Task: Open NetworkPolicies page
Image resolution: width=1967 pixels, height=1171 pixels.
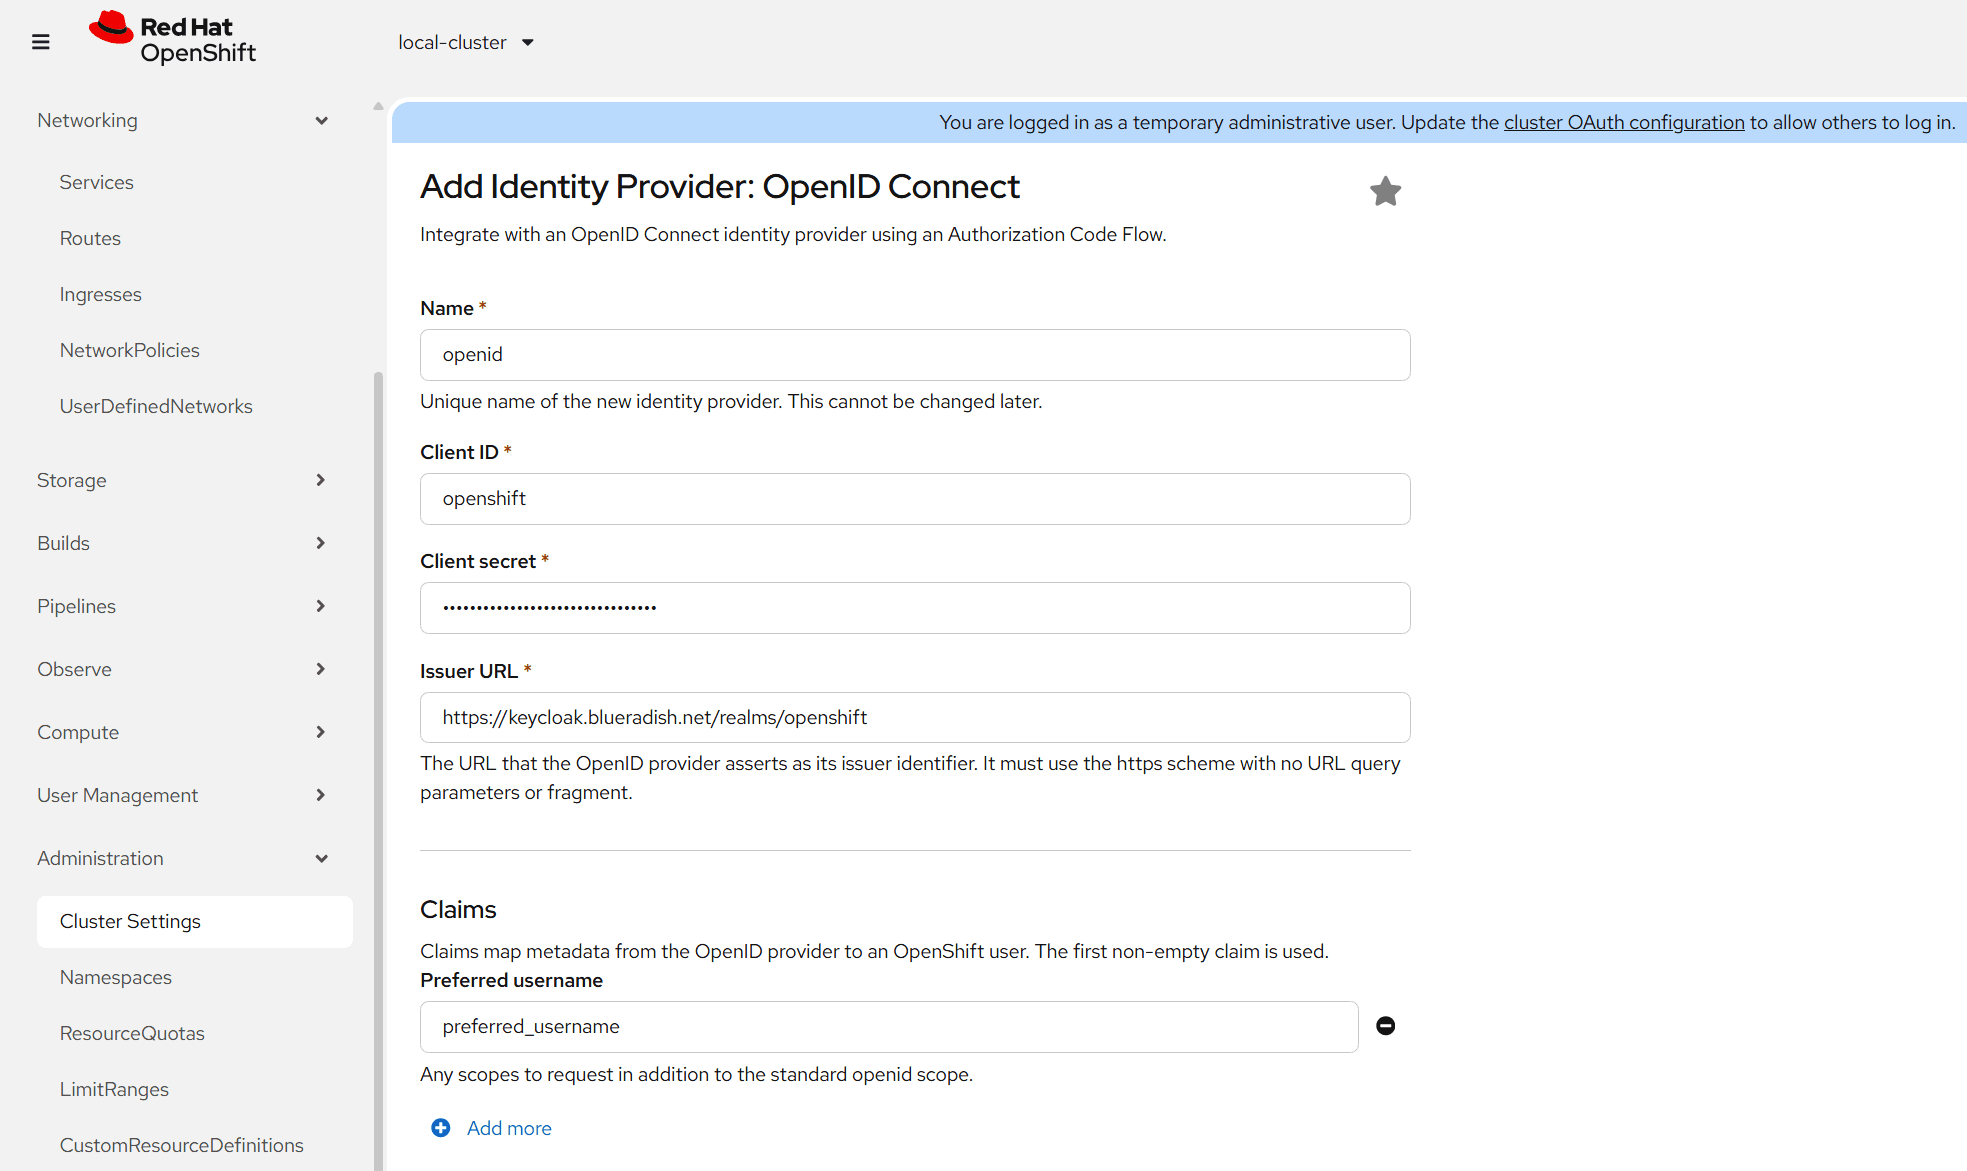Action: (x=129, y=350)
